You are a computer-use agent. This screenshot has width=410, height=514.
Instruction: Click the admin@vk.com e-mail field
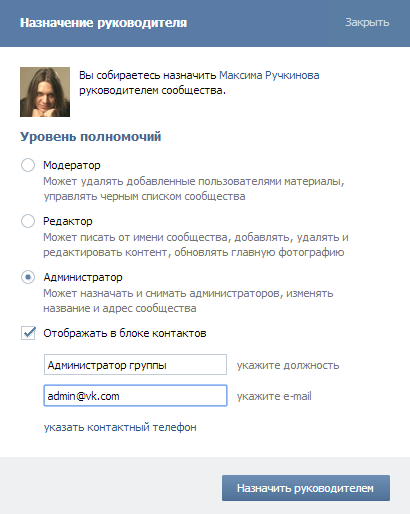[x=135, y=396]
